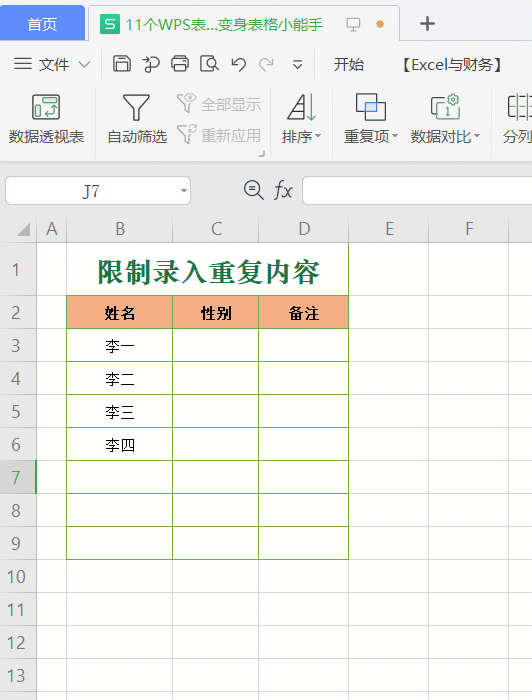Save the document with the Save icon
The height and width of the screenshot is (700, 532).
point(121,64)
